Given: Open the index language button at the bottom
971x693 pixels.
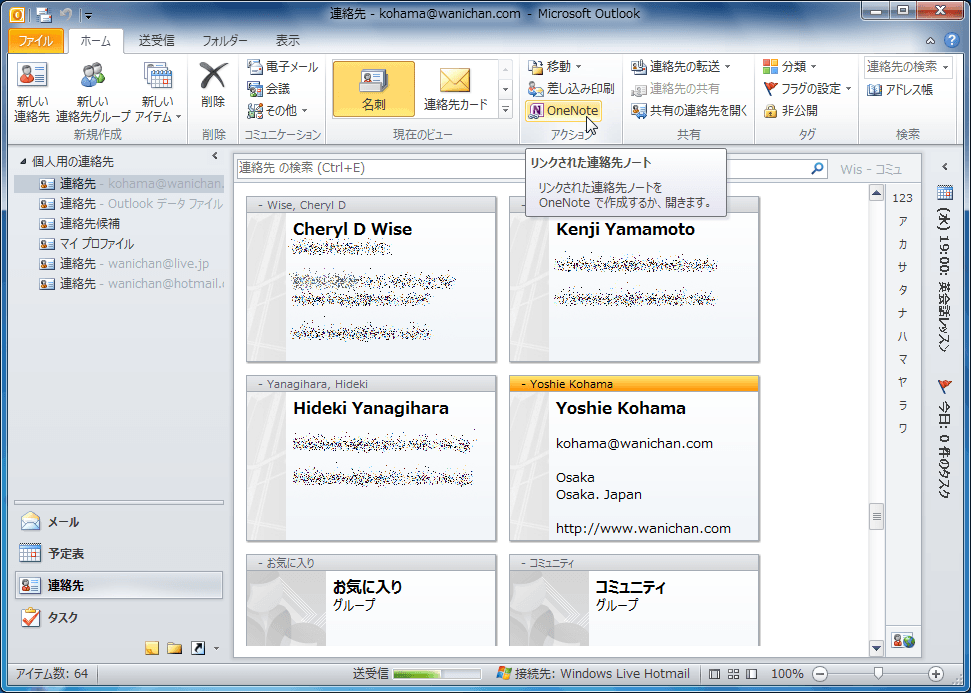Looking at the screenshot, I should click(x=903, y=641).
